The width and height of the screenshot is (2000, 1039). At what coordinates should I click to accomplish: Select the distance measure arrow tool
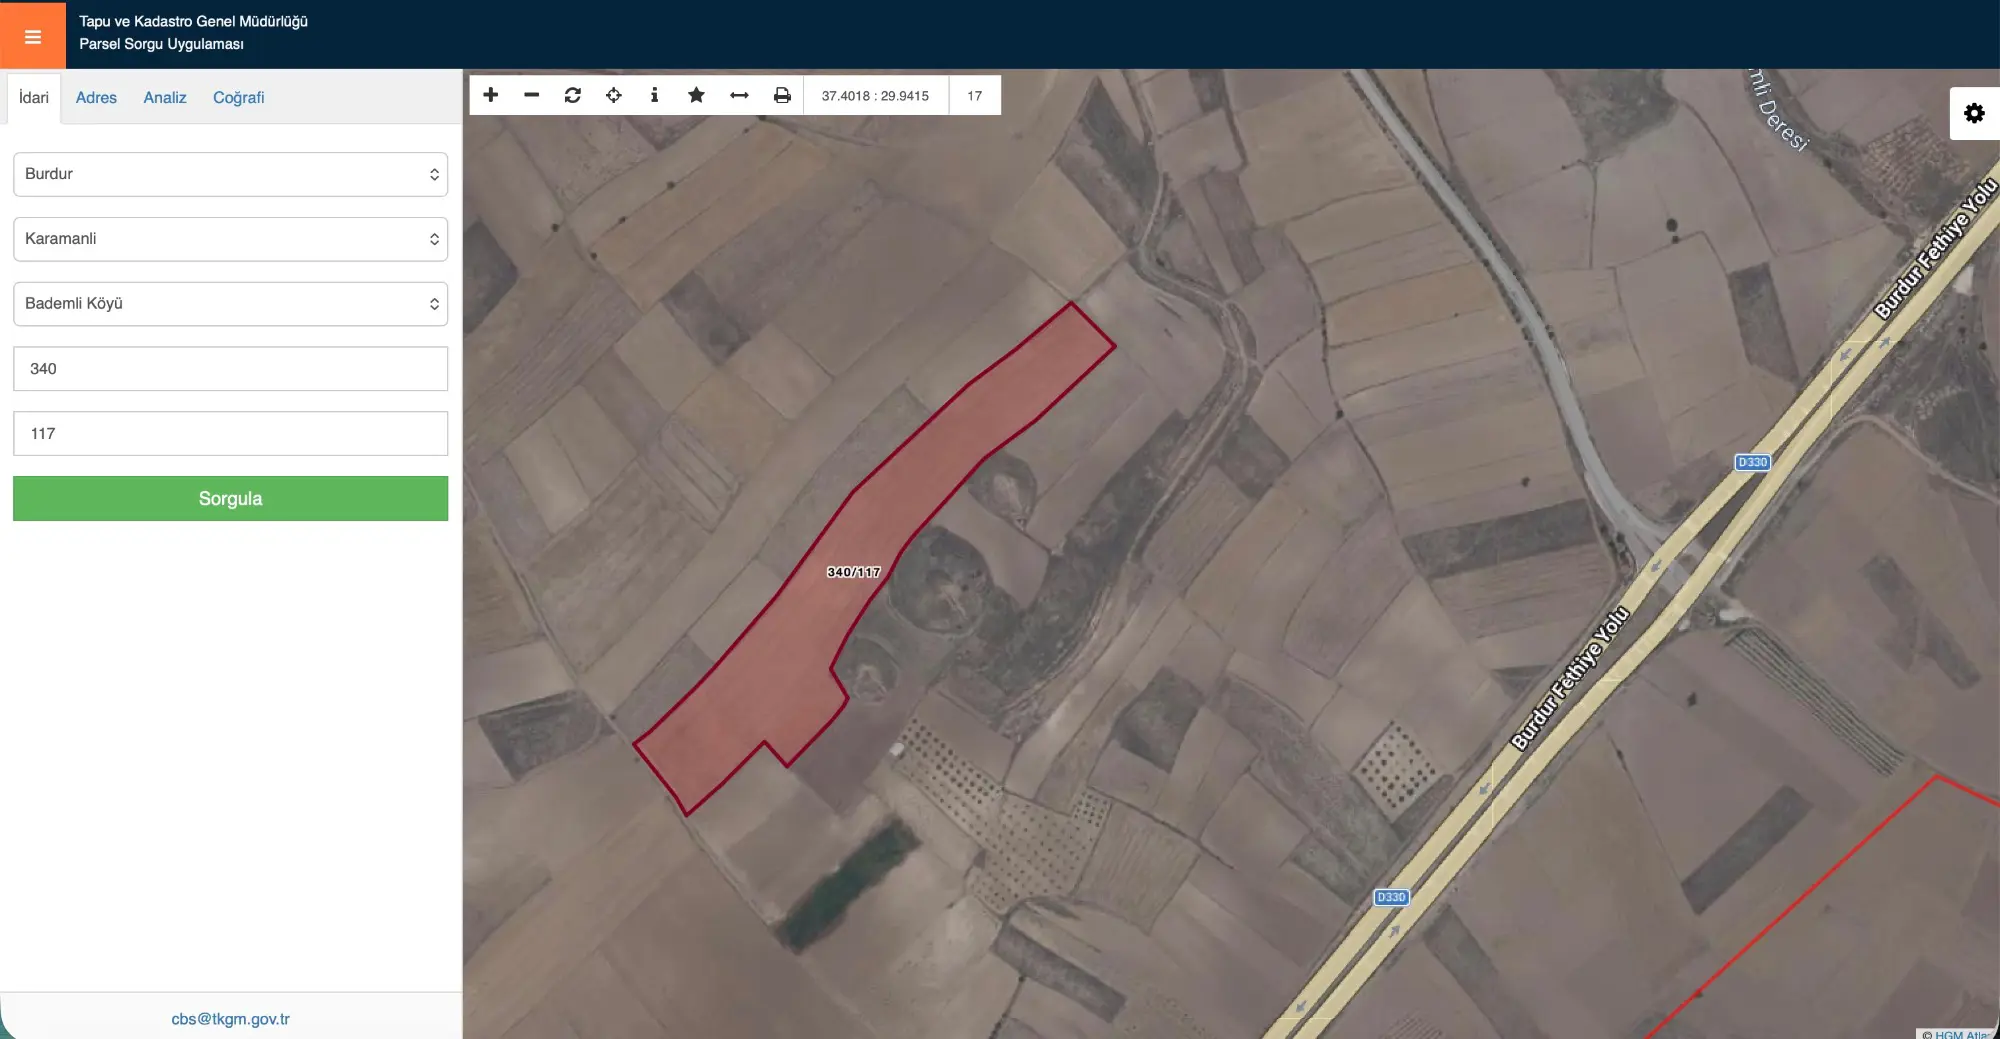click(x=739, y=95)
